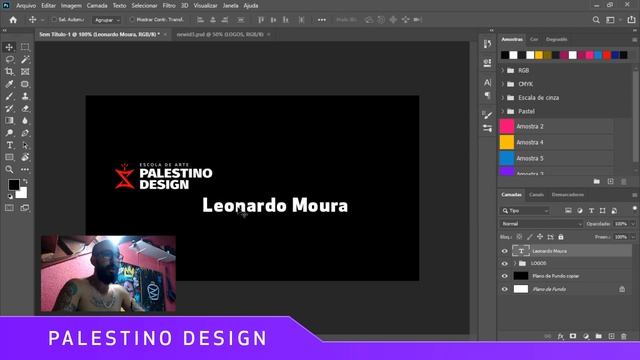The image size is (640, 360).
Task: Hide the Plano de Fundo layer
Action: tap(504, 289)
